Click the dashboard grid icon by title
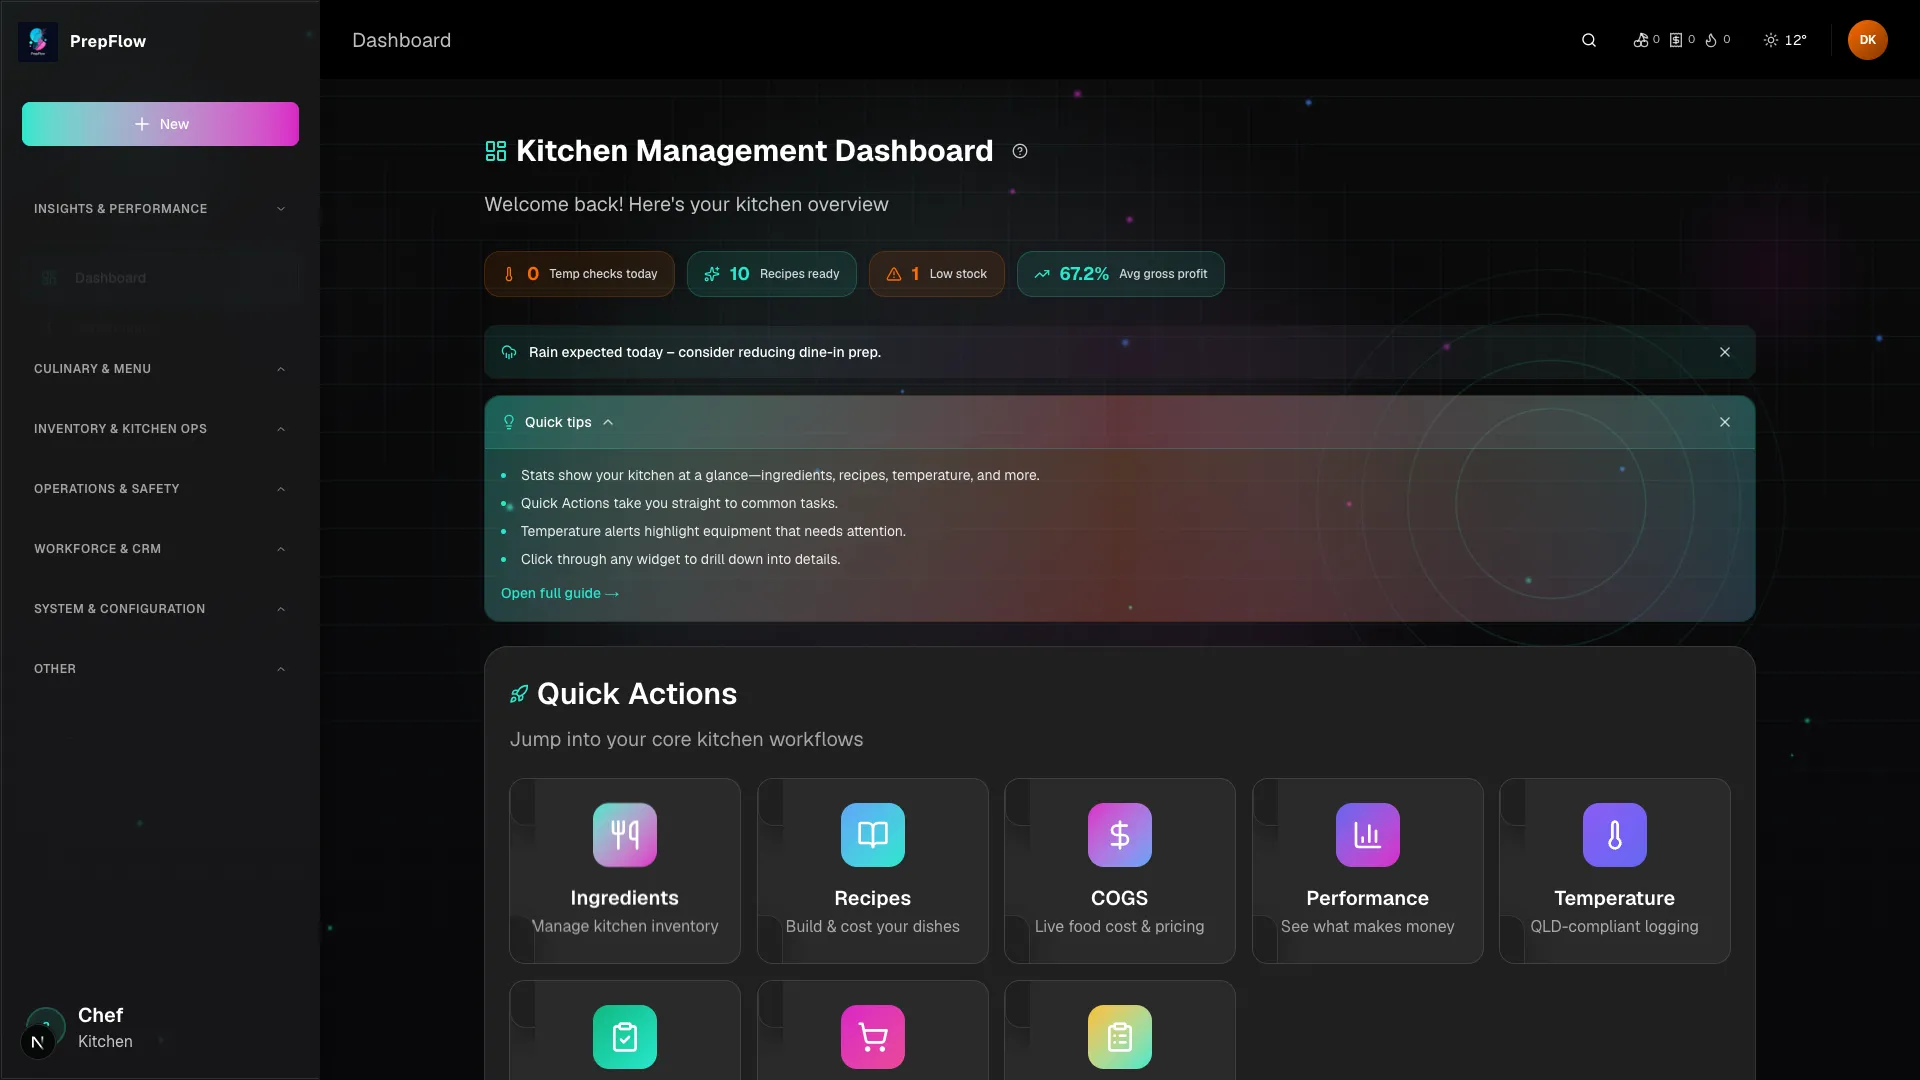The width and height of the screenshot is (1920, 1080). click(496, 151)
